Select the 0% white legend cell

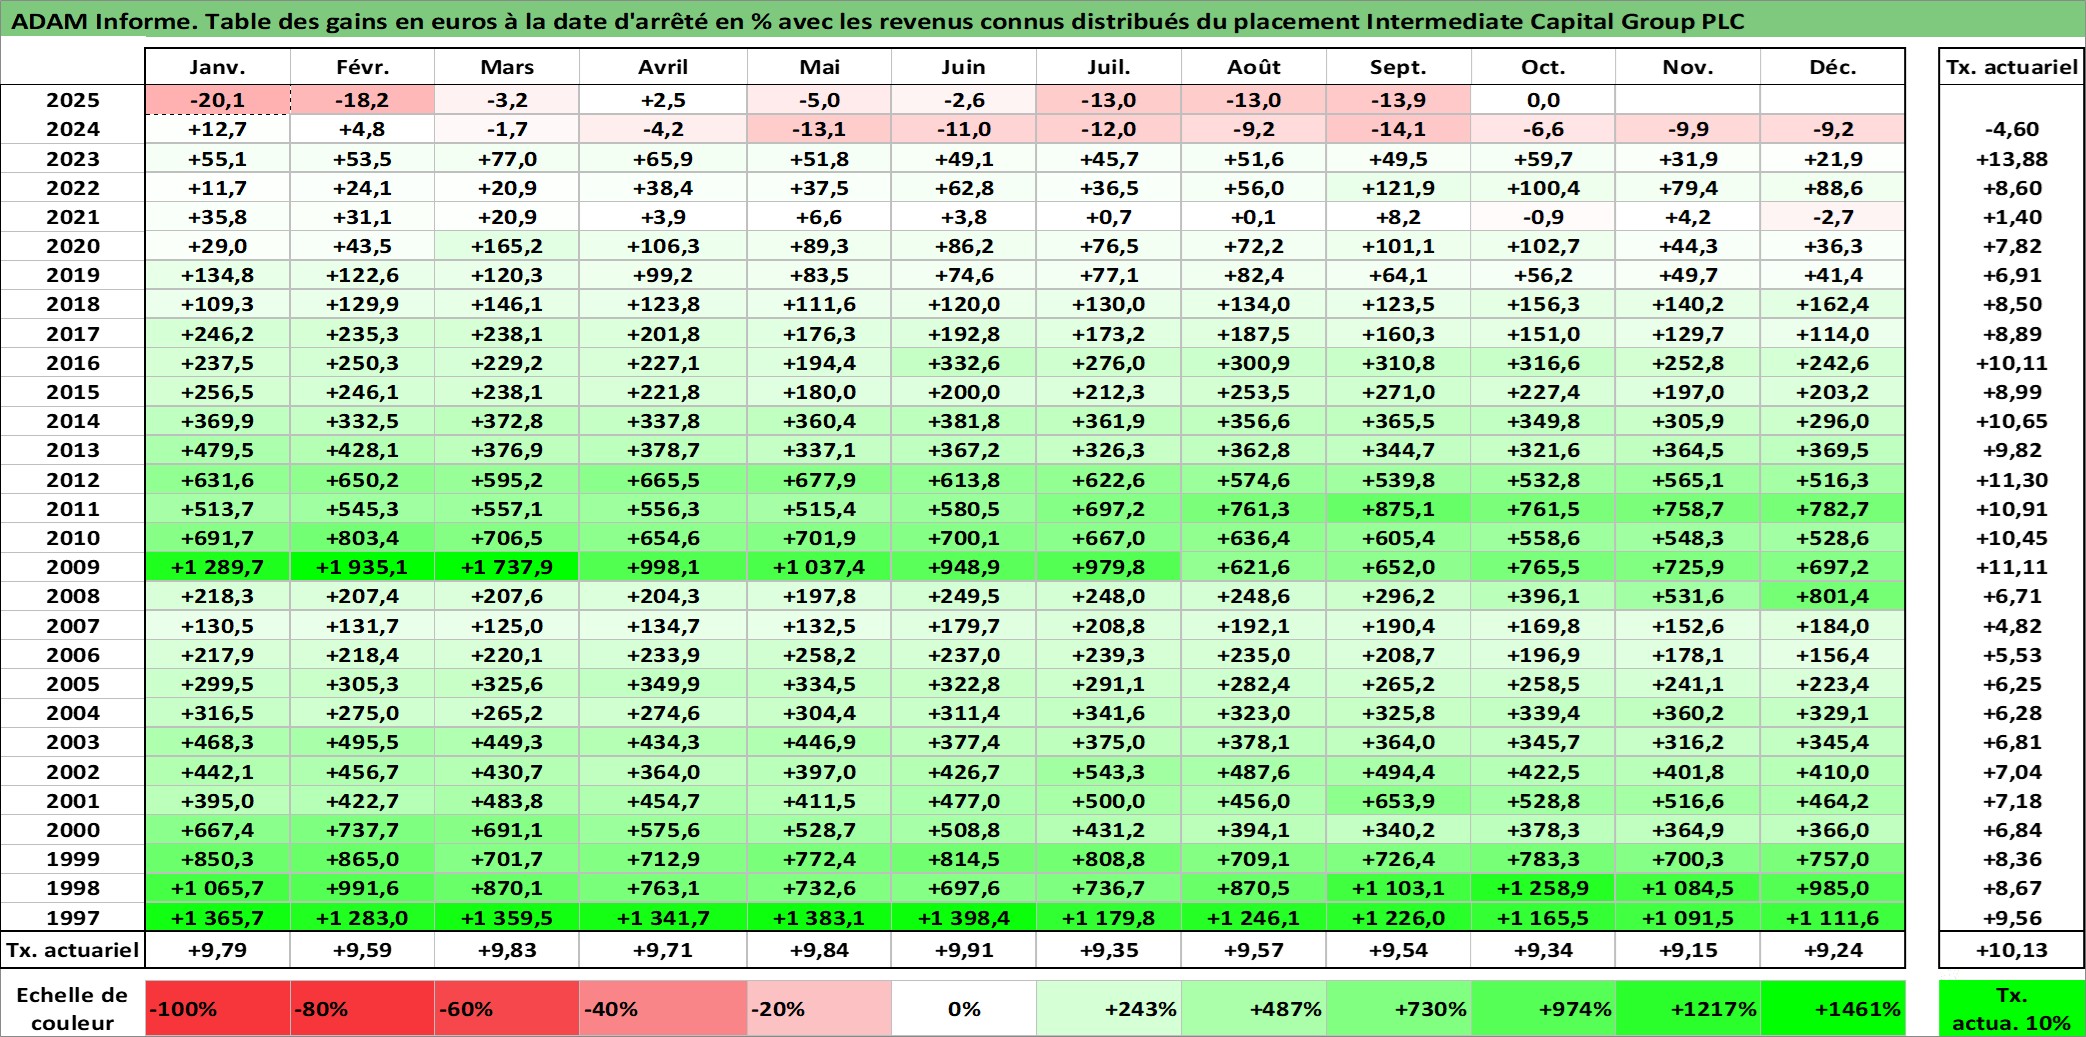click(964, 1008)
